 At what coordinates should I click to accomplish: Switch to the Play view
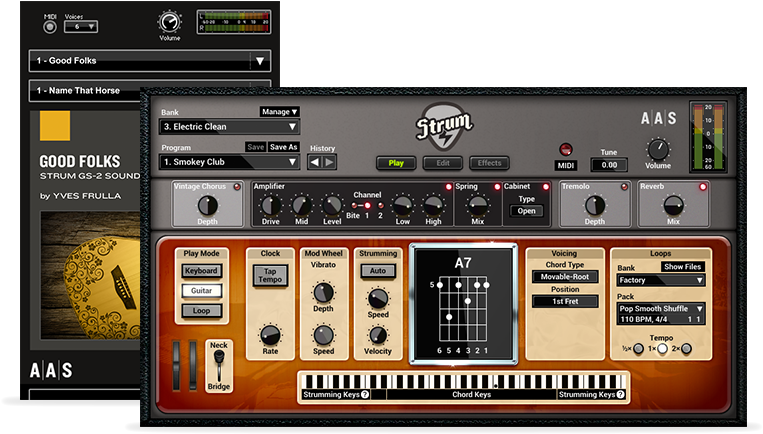[396, 163]
